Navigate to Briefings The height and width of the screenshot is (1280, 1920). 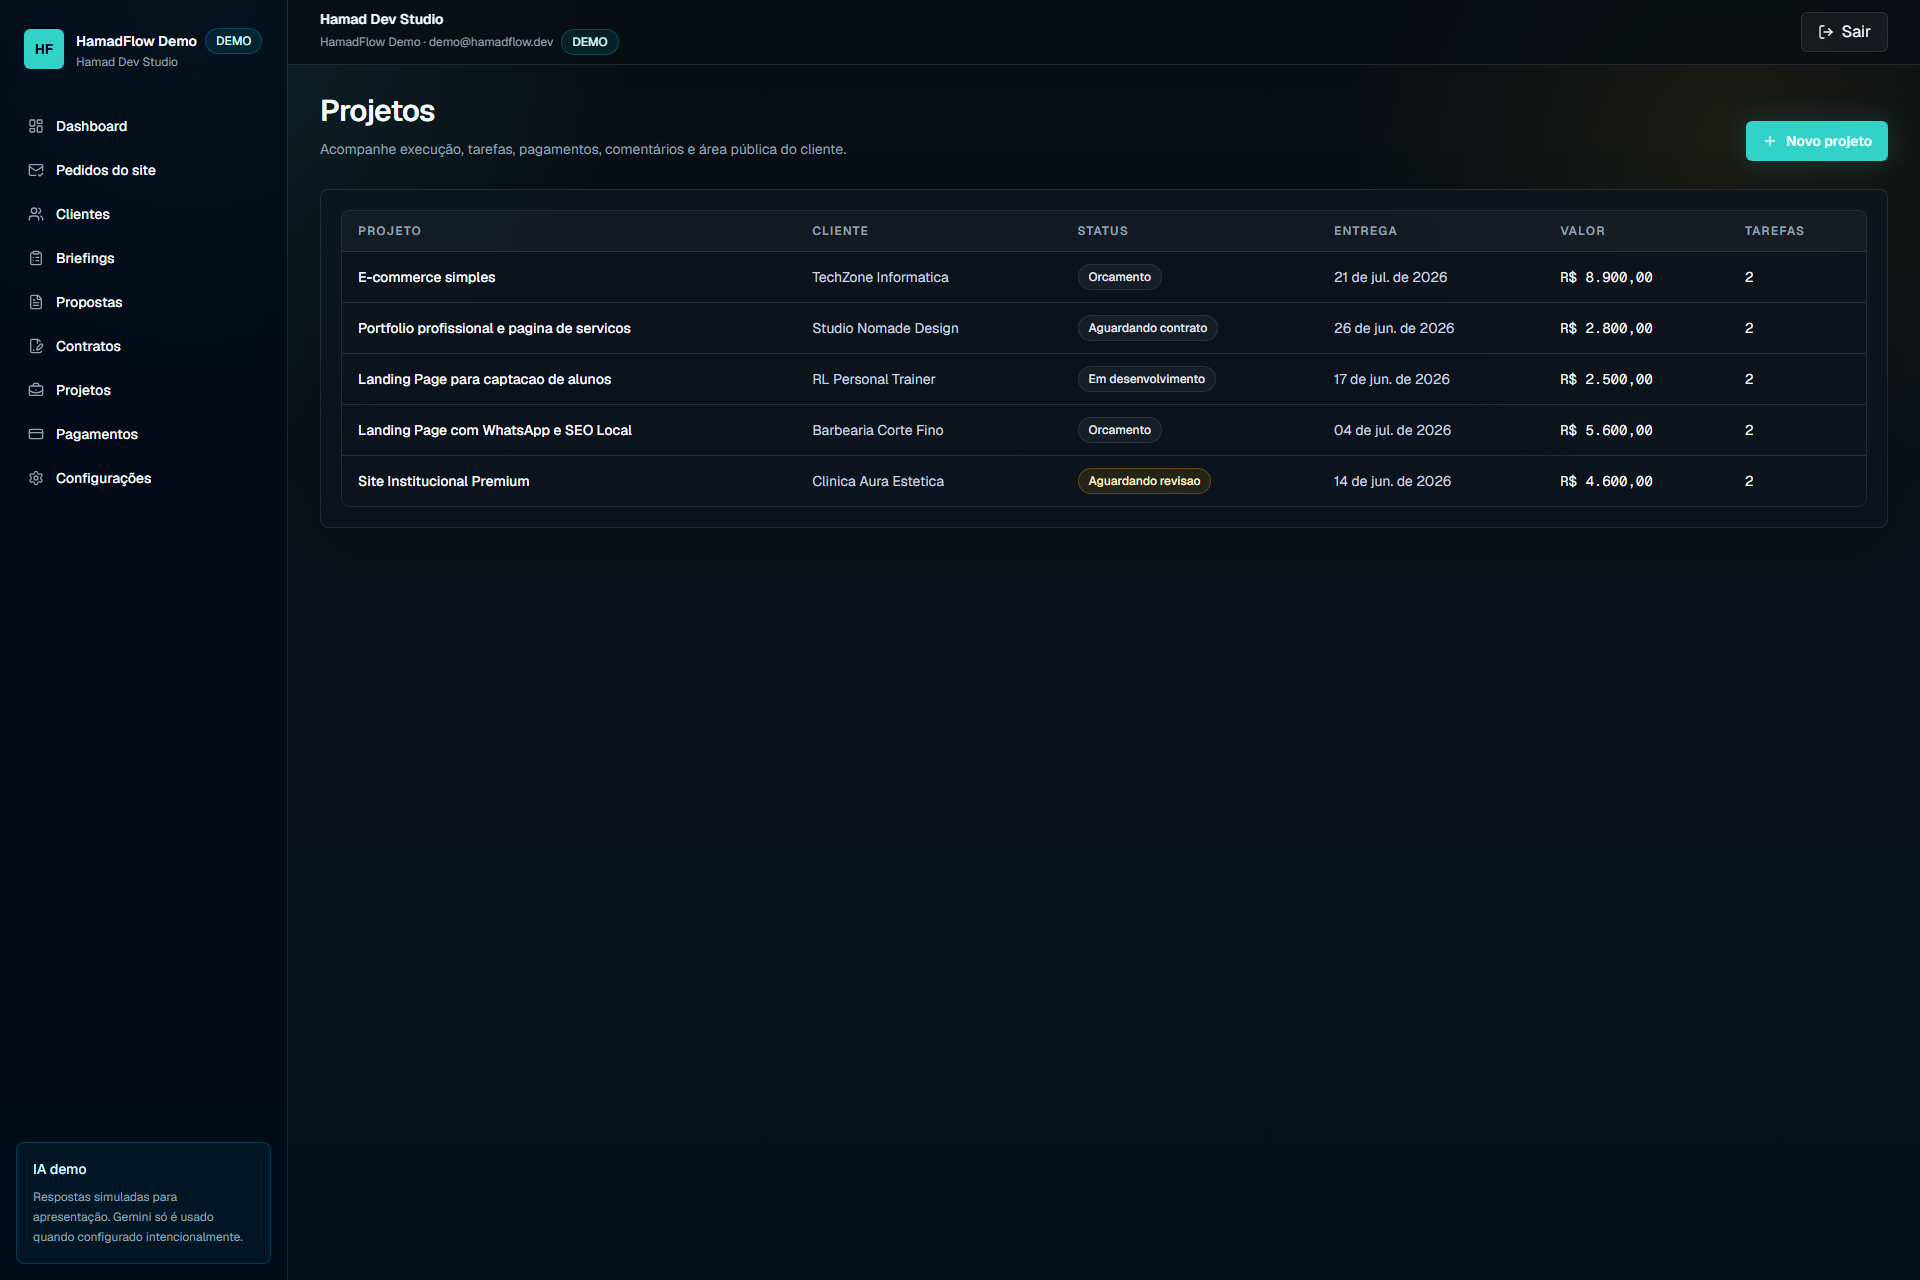tap(143, 258)
